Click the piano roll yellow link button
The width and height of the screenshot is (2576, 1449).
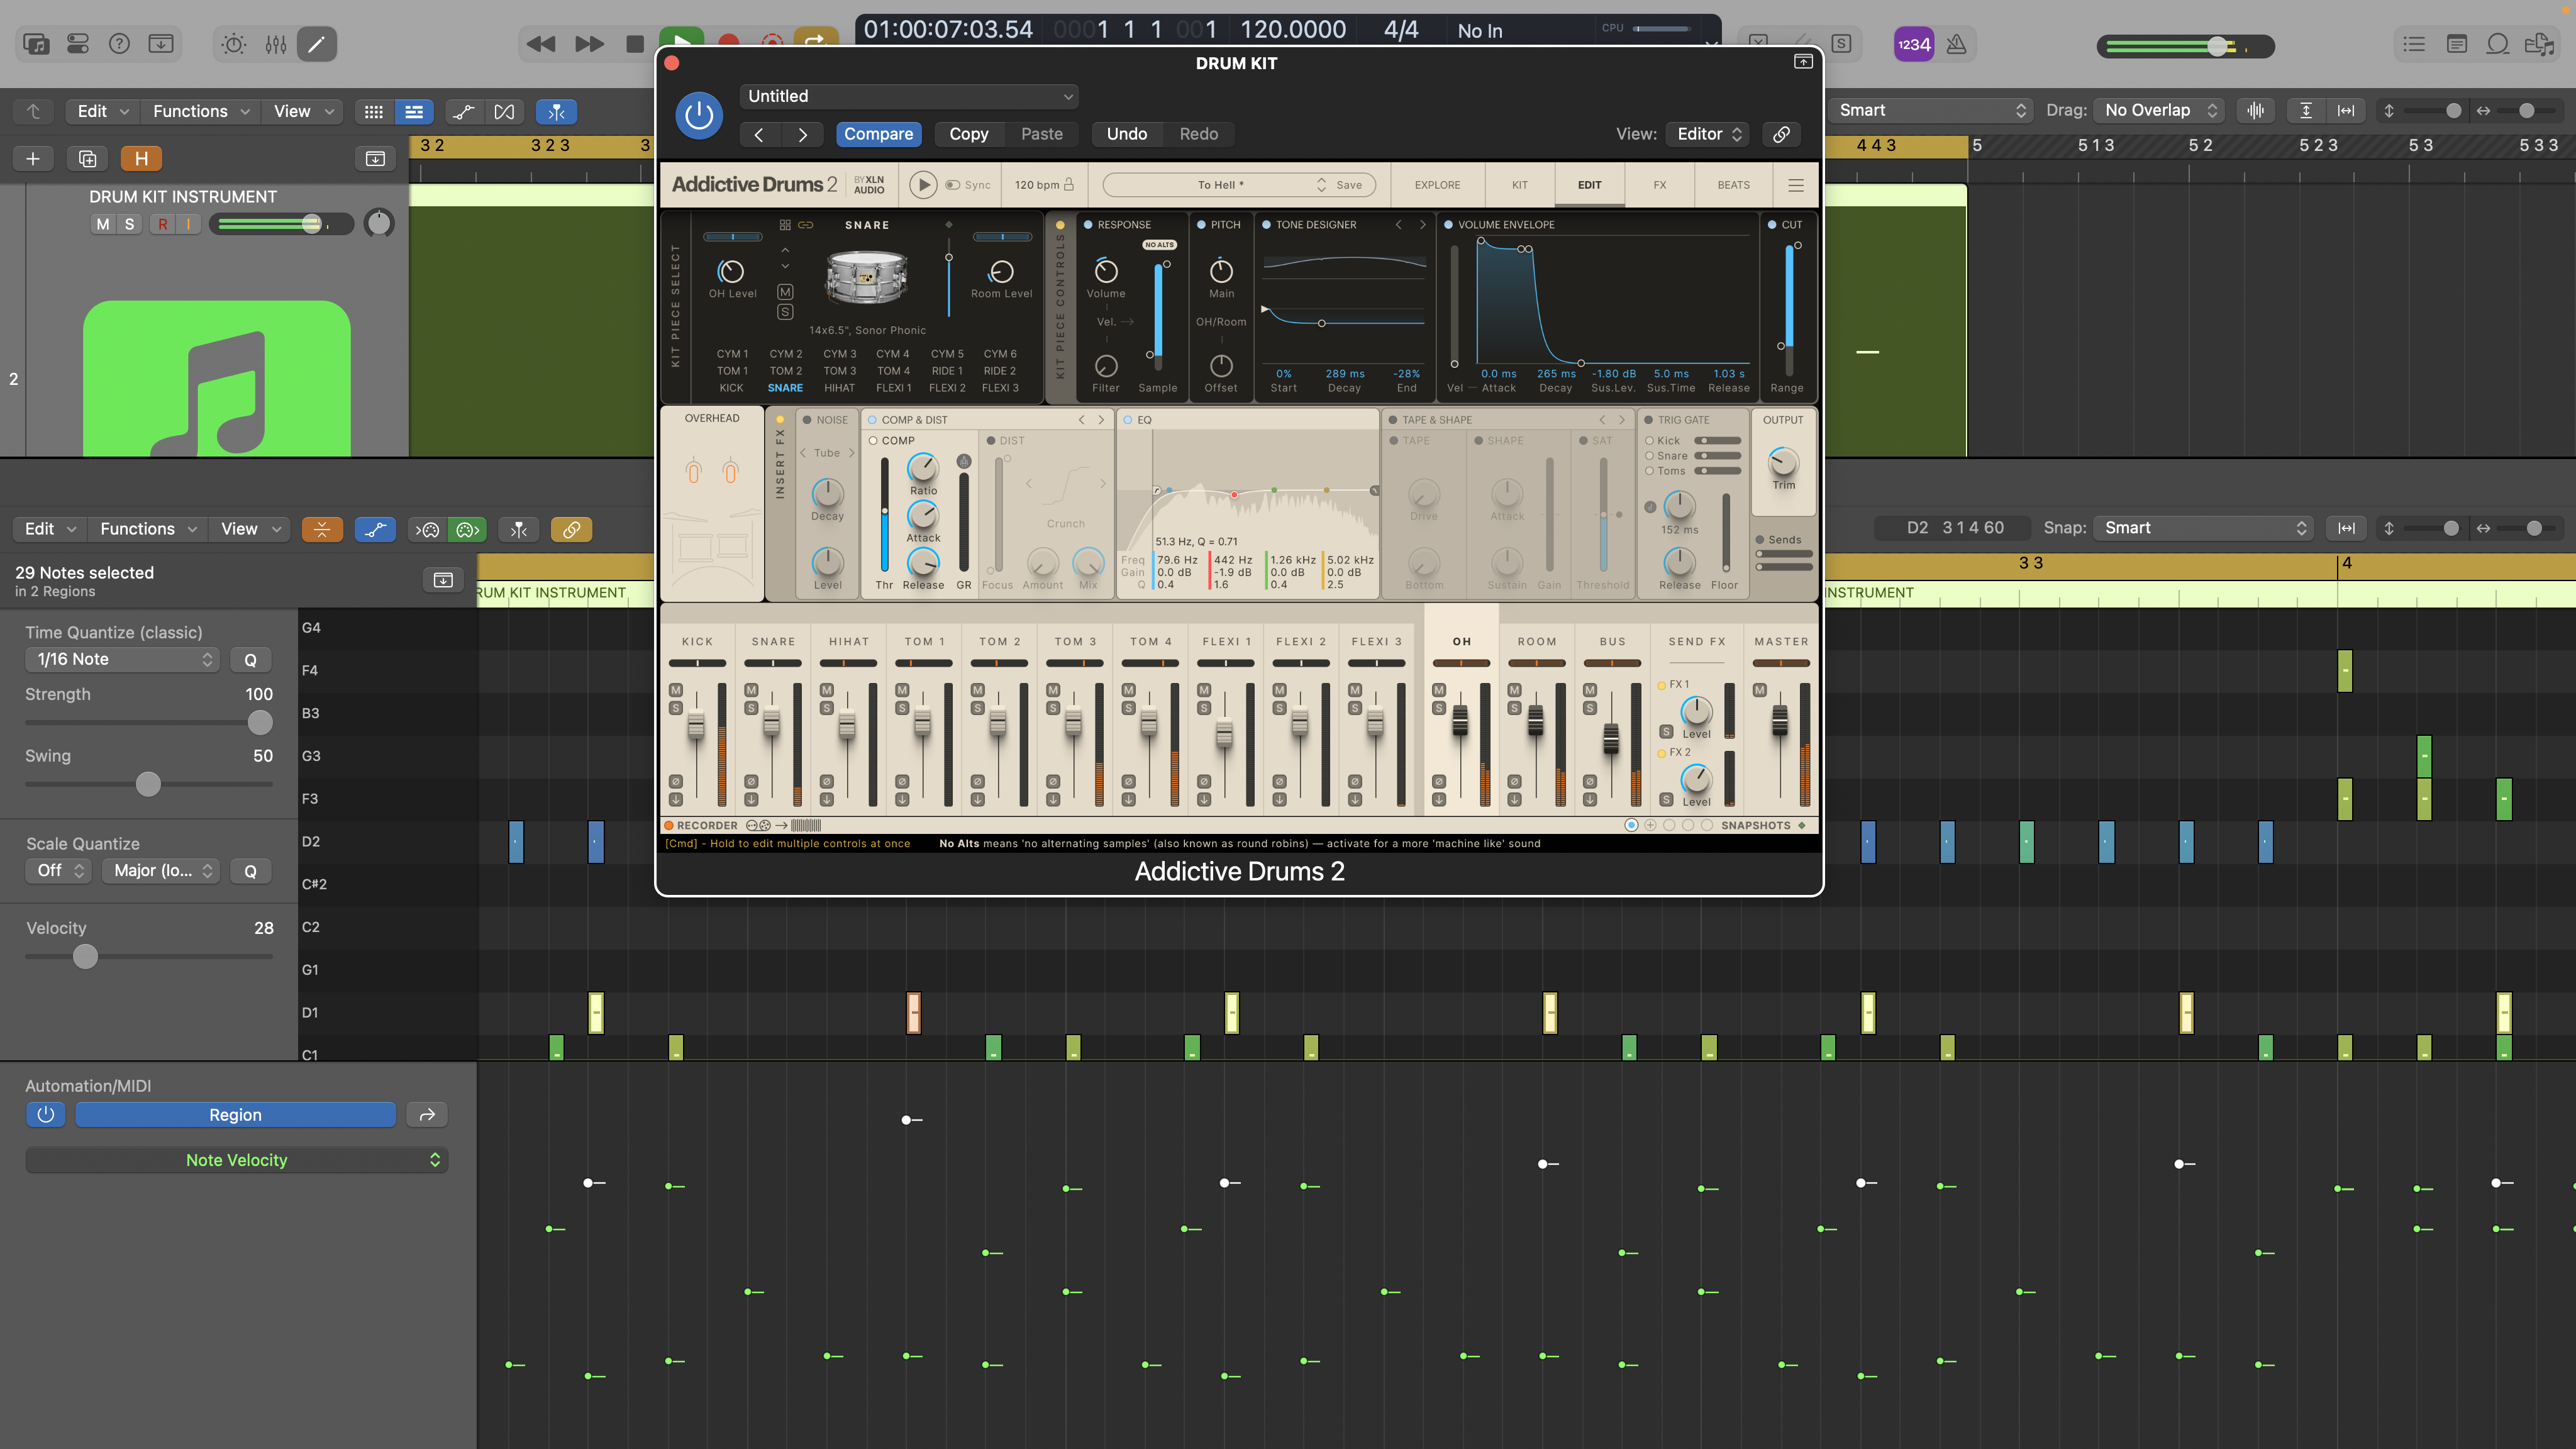click(x=571, y=529)
